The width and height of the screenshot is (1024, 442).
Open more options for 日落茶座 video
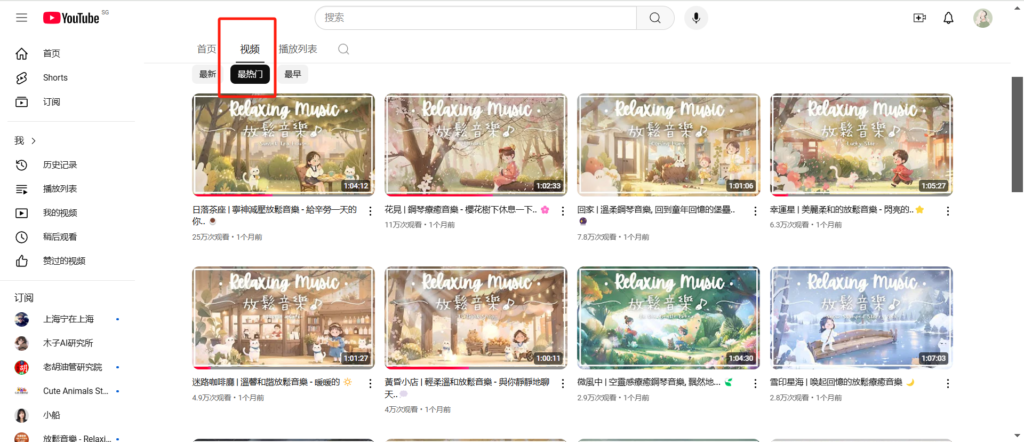click(x=370, y=211)
